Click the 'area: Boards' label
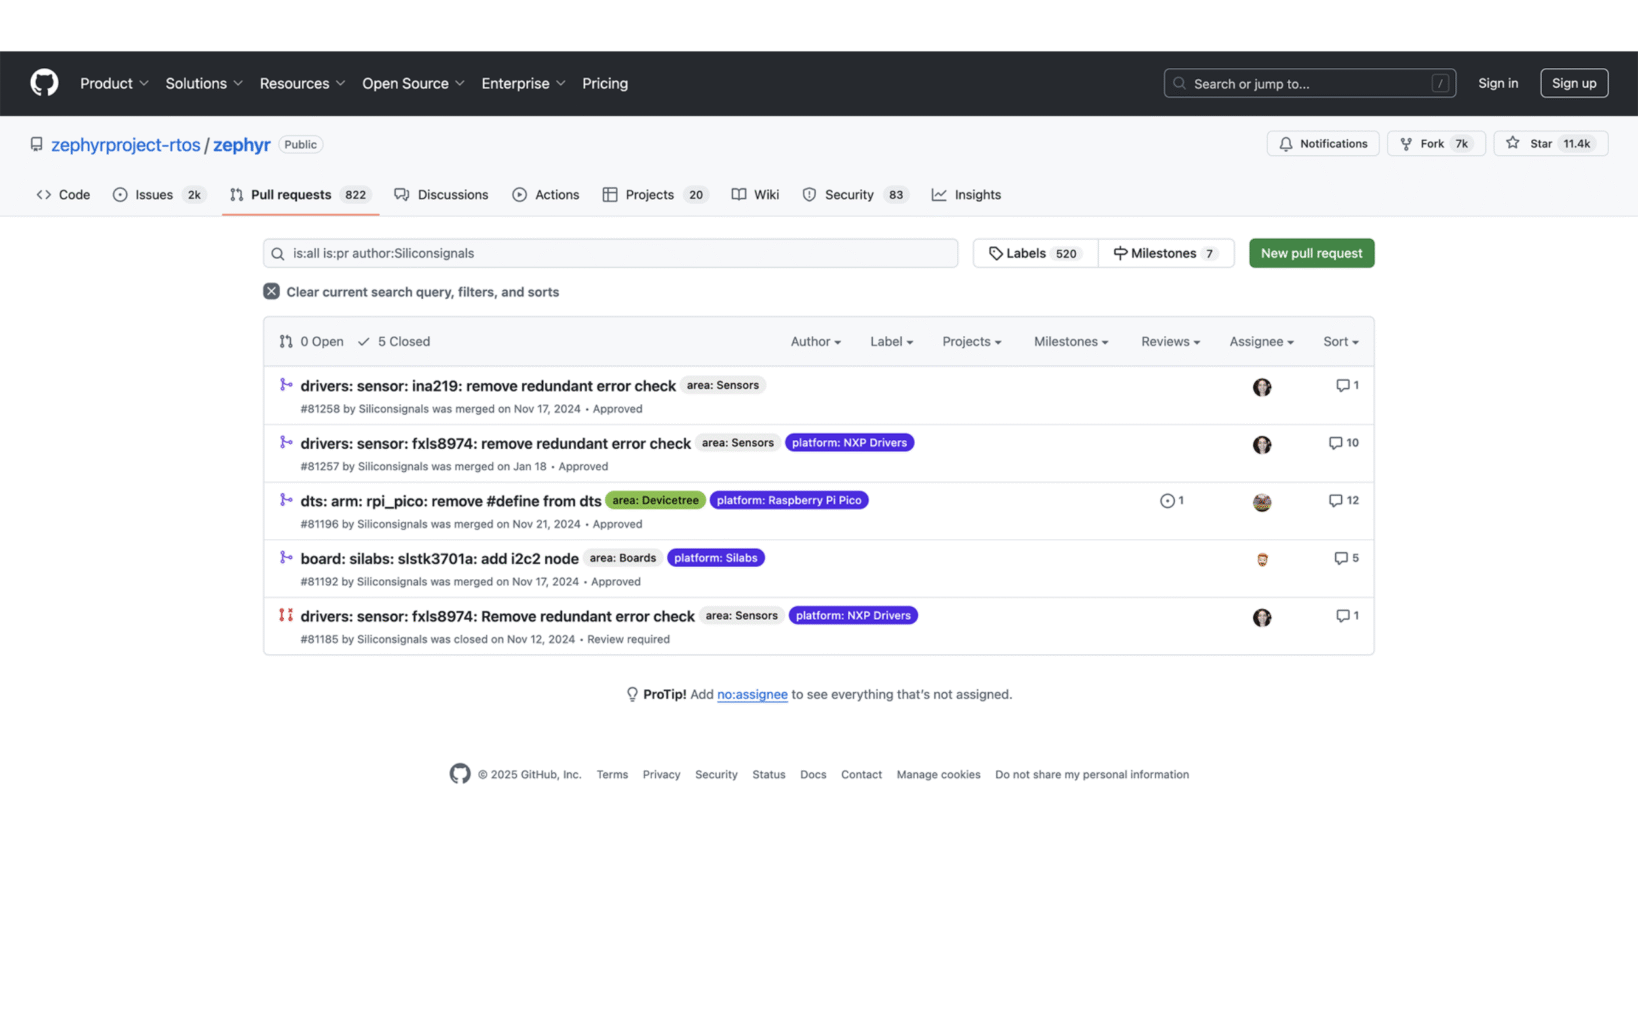Screen dimensions: 1638x1024 point(623,558)
